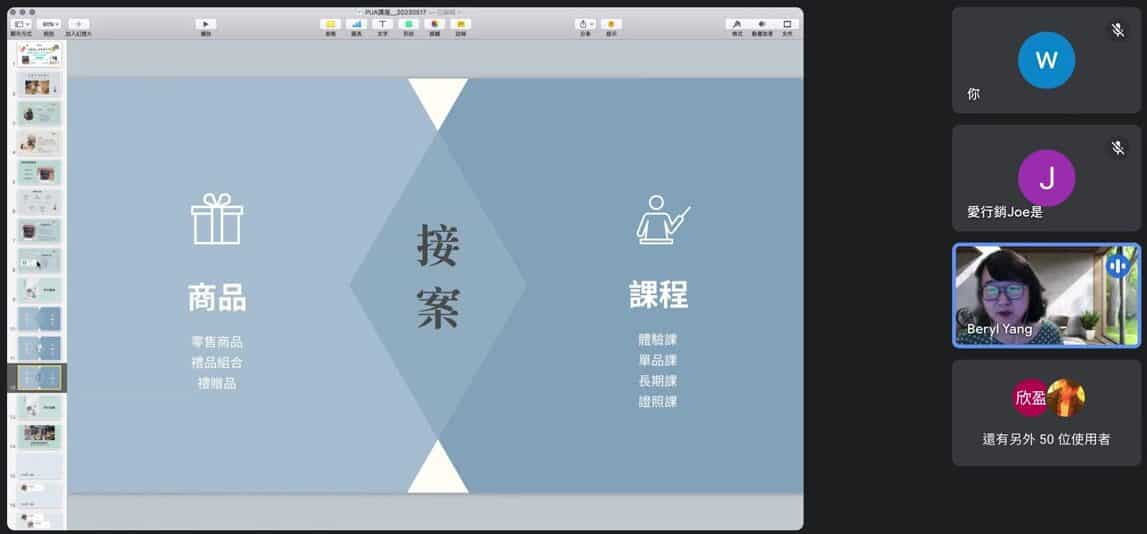The width and height of the screenshot is (1147, 534).
Task: Click the 單品課 text line
Action: [658, 360]
